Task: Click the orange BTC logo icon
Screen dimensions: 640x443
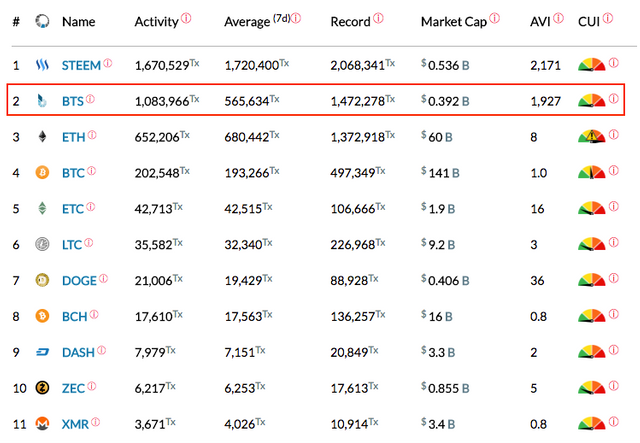Action: pos(42,172)
